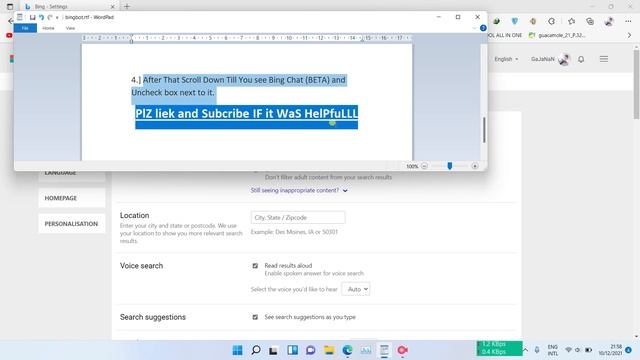
Task: Click the WordPad ruler indent marker
Action: pos(131,39)
